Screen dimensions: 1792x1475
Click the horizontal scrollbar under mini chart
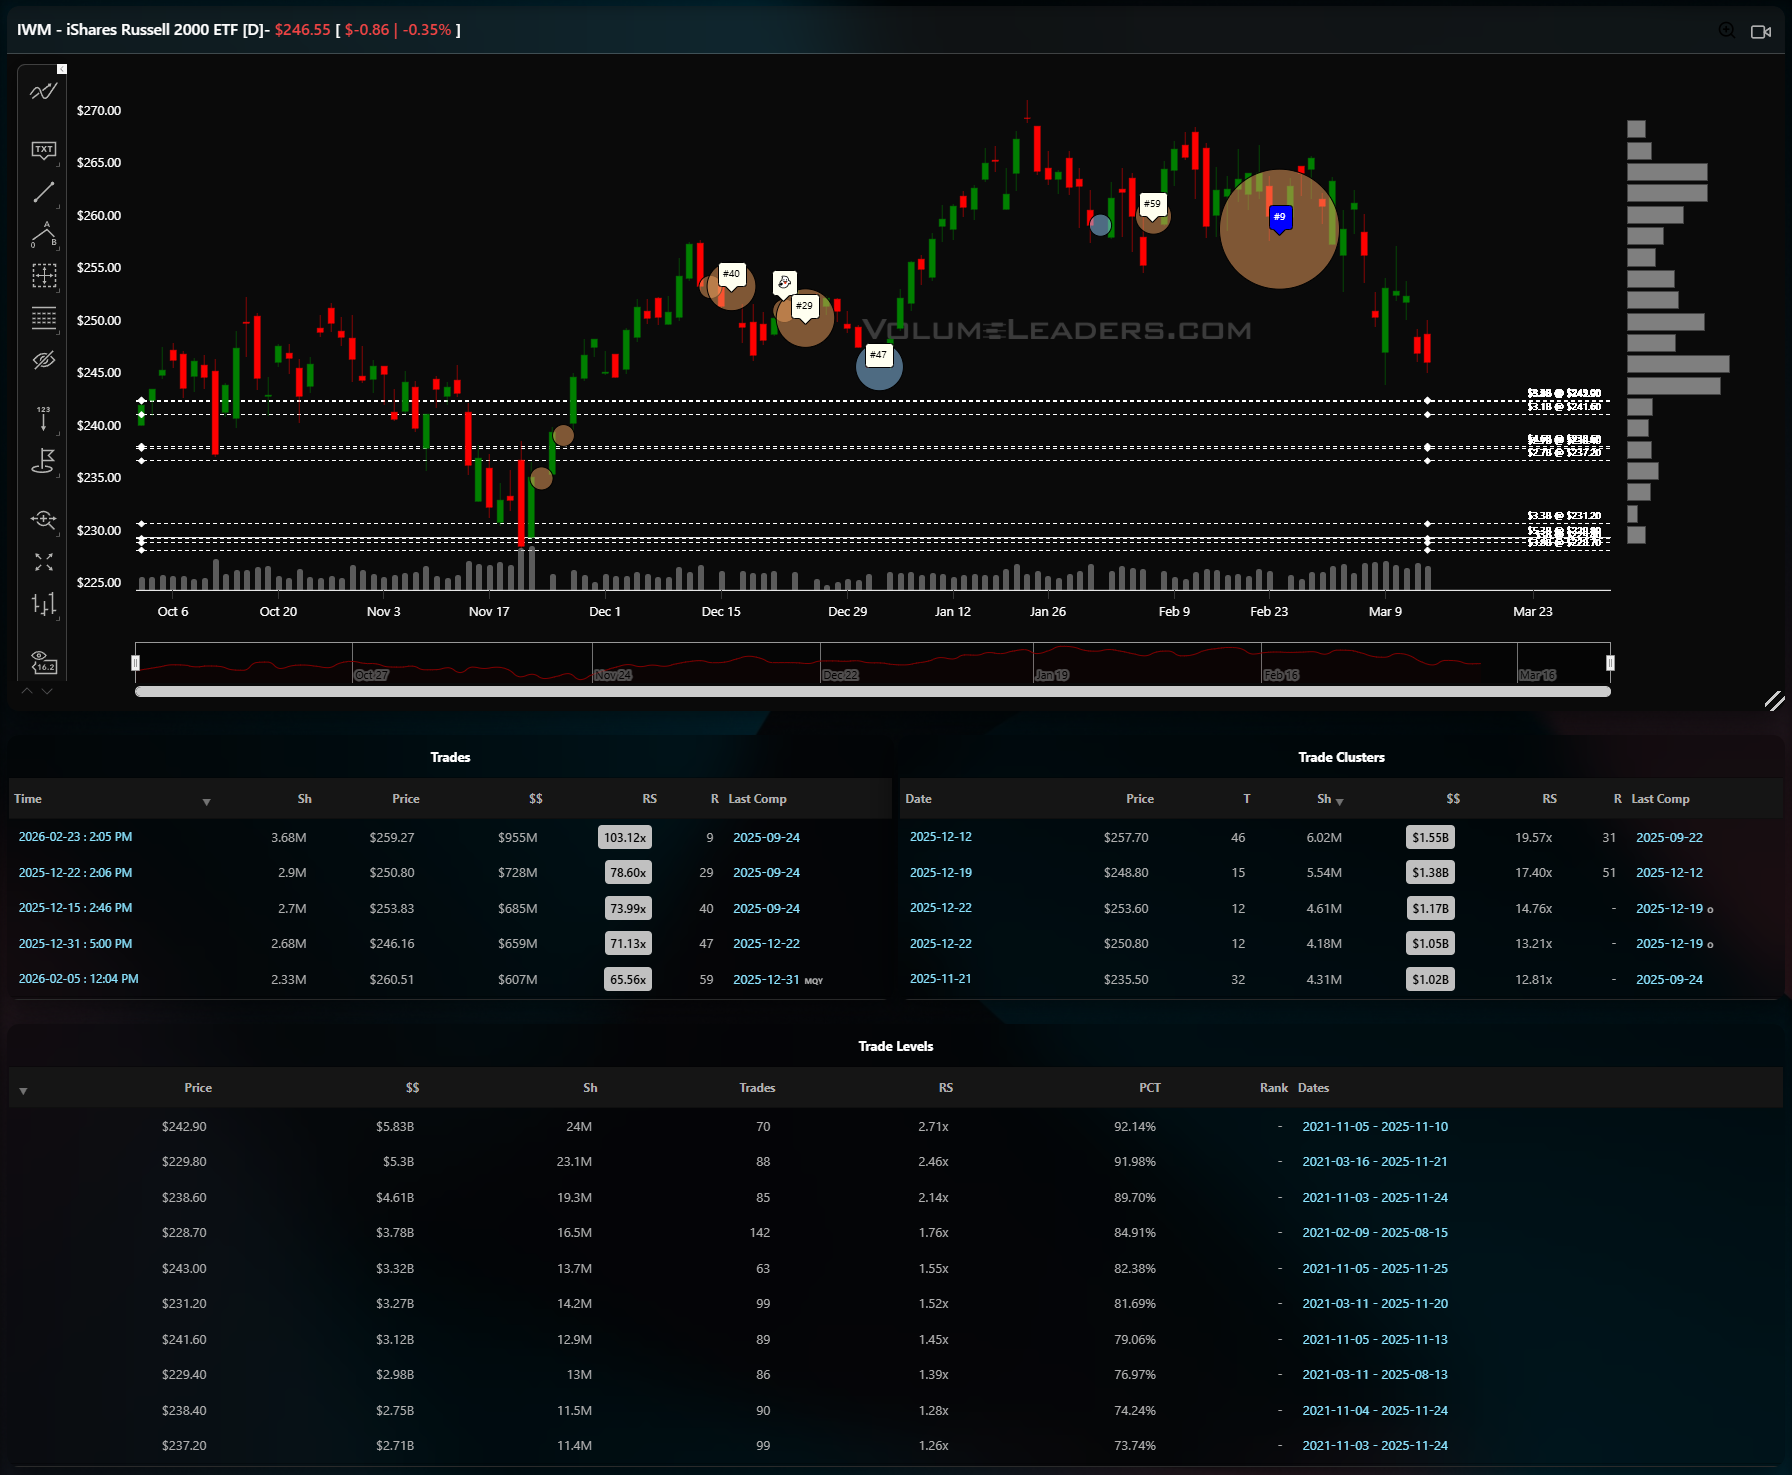click(872, 691)
